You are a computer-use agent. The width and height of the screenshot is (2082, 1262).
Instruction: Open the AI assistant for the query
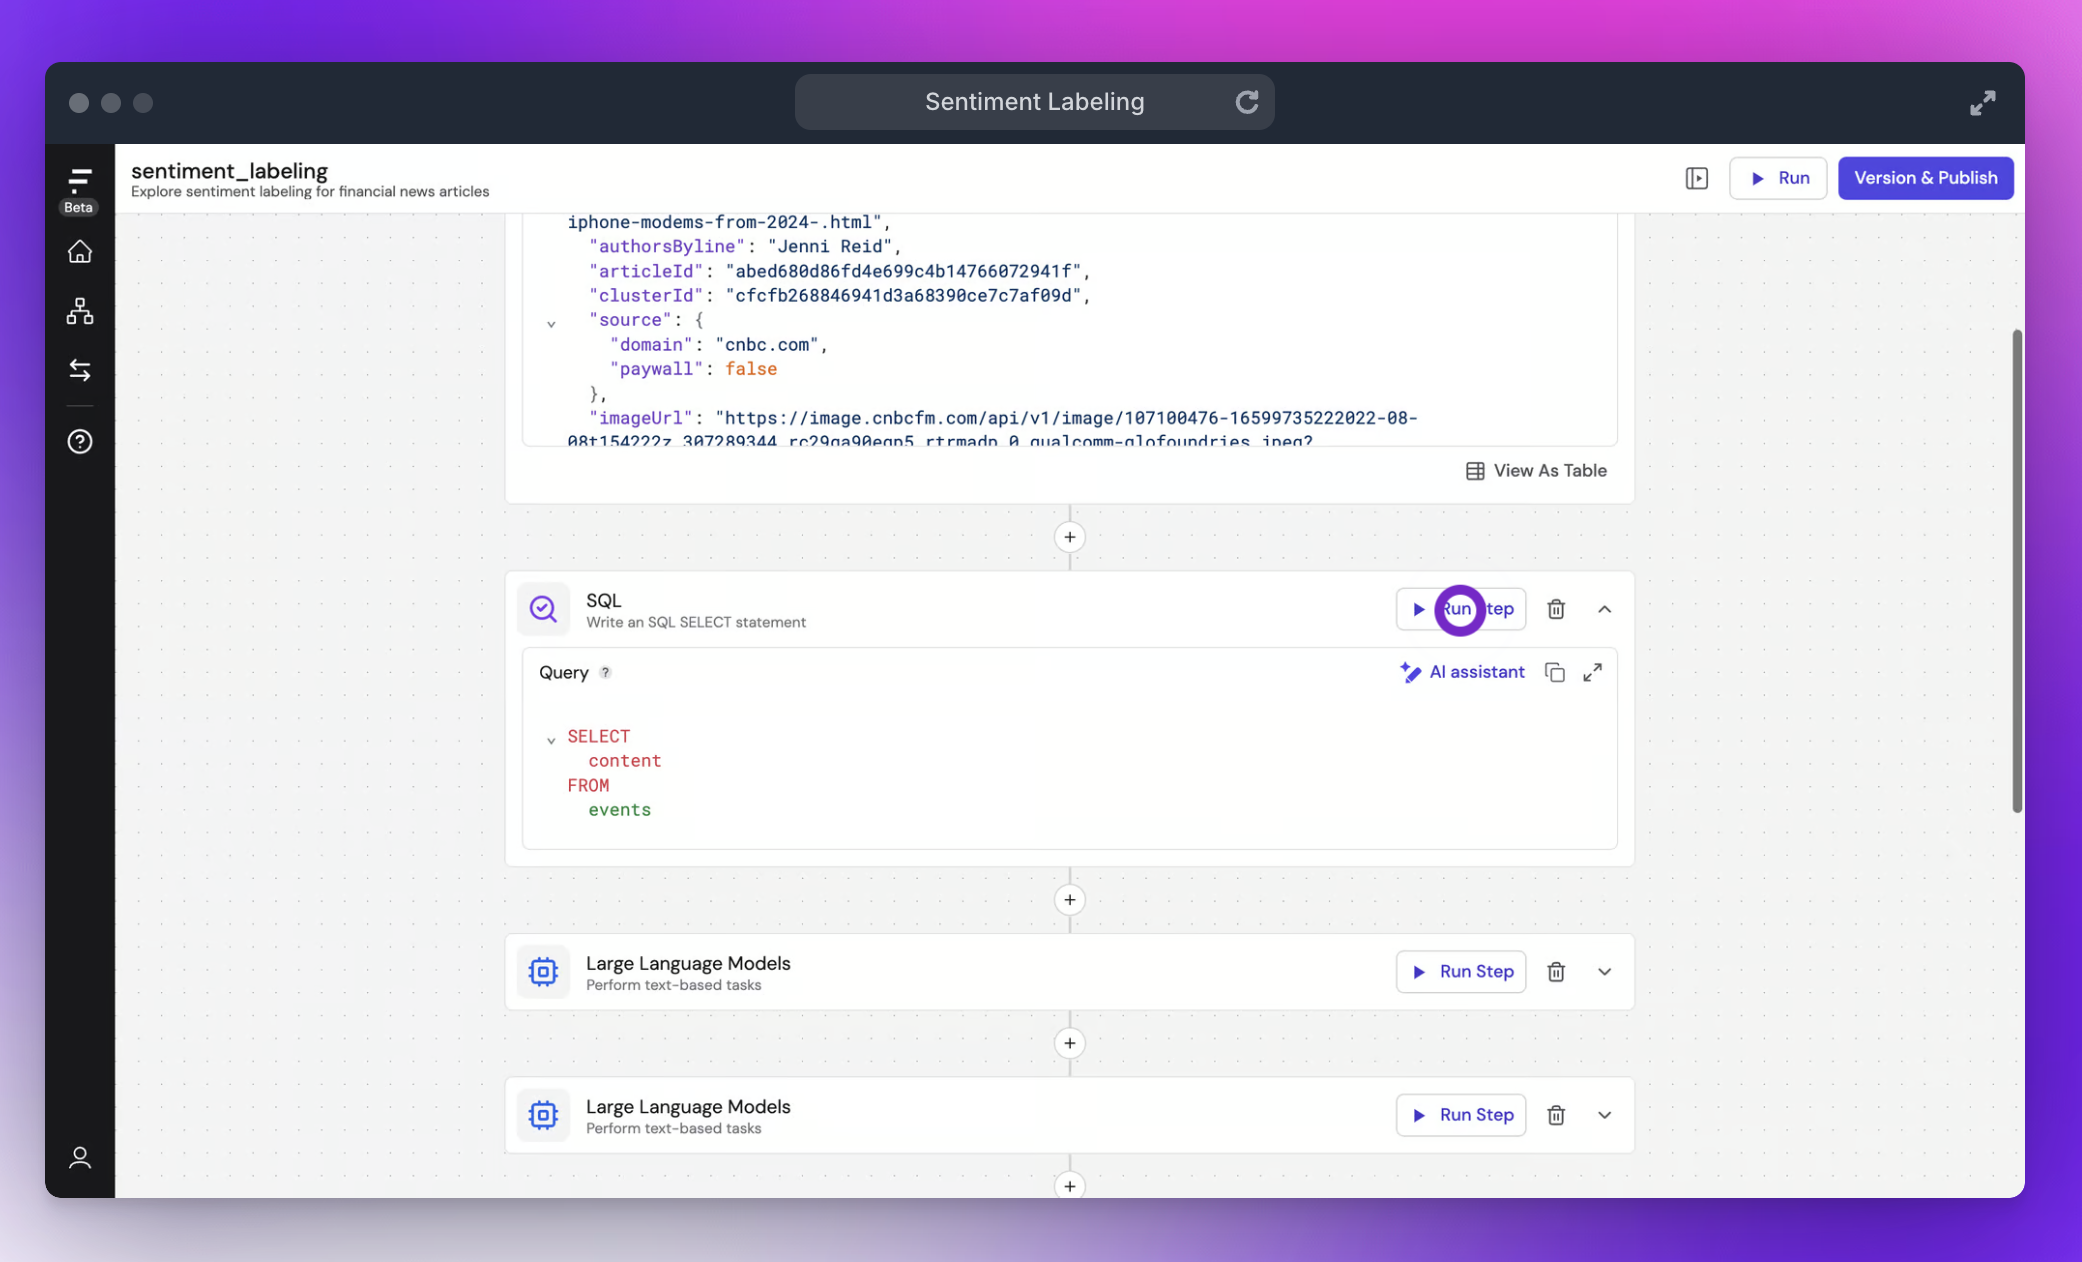tap(1462, 672)
